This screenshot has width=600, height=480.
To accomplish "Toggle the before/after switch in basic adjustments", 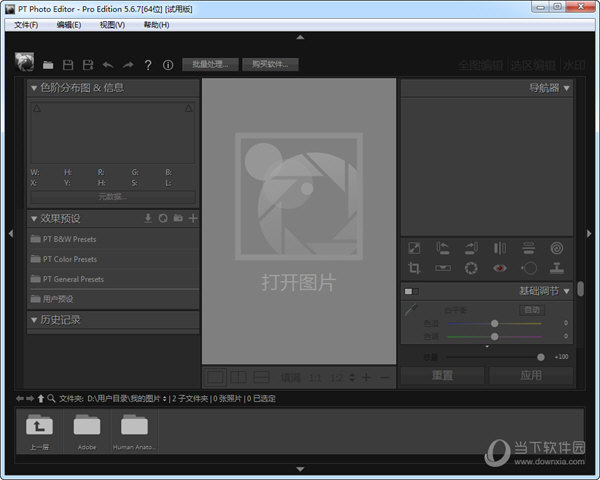I will coord(411,292).
